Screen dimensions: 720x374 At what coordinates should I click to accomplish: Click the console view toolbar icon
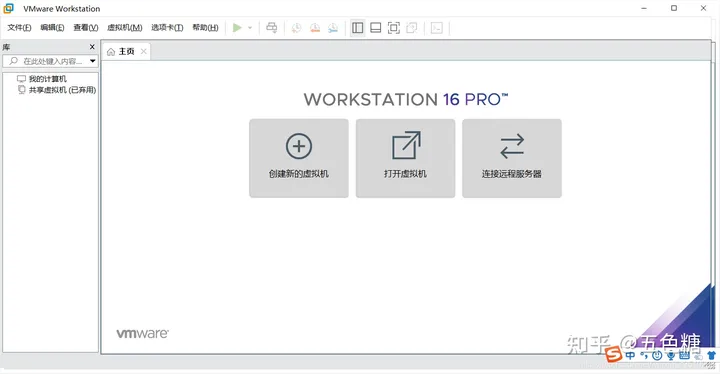(437, 28)
